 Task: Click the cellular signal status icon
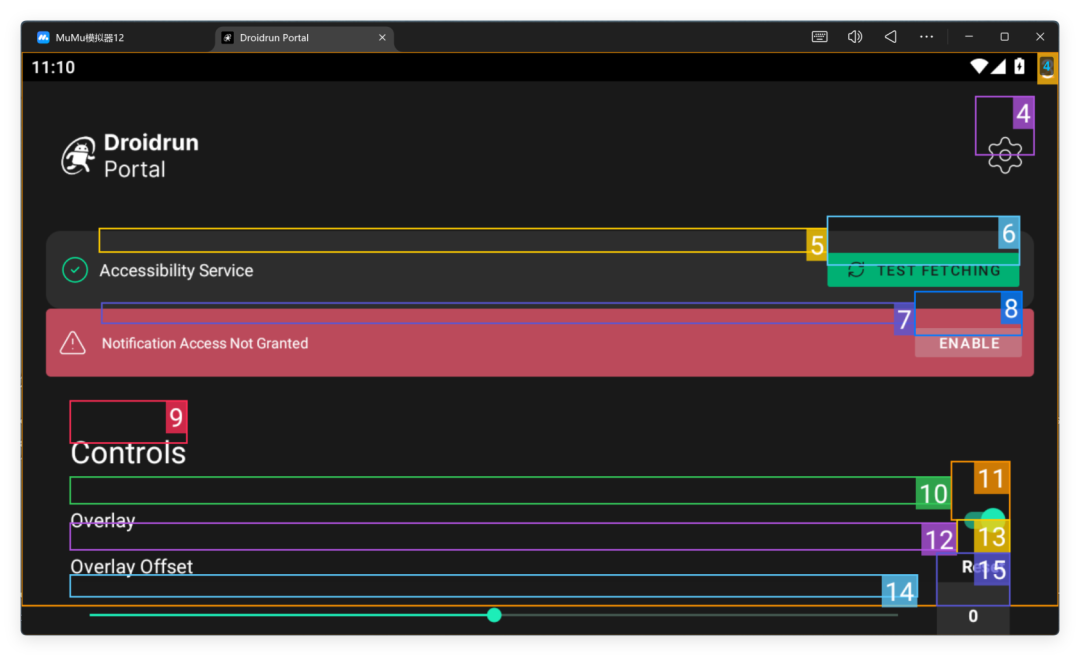[x=999, y=66]
